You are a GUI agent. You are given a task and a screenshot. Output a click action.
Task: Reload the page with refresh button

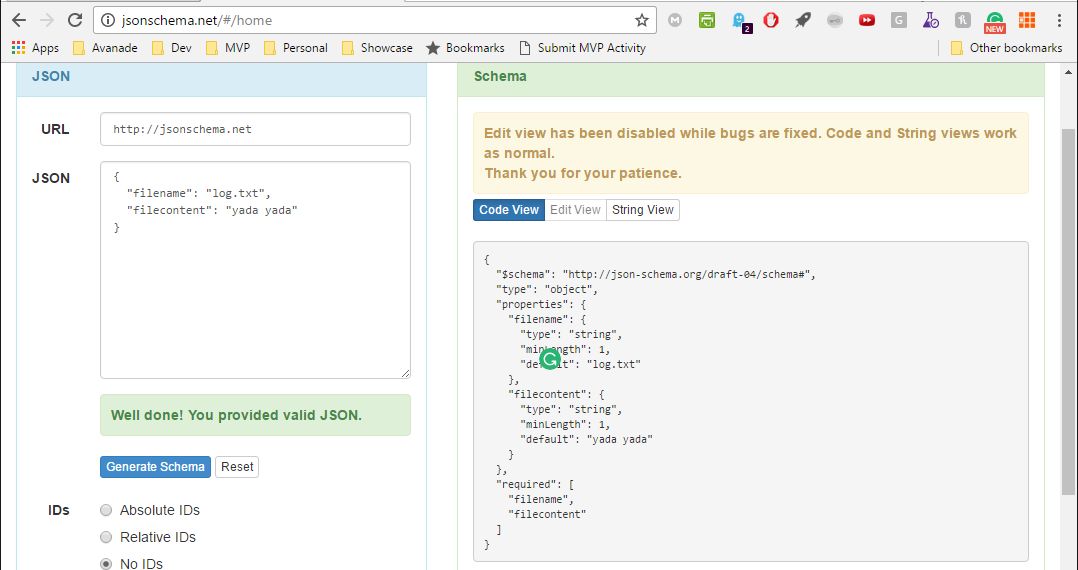click(x=75, y=20)
